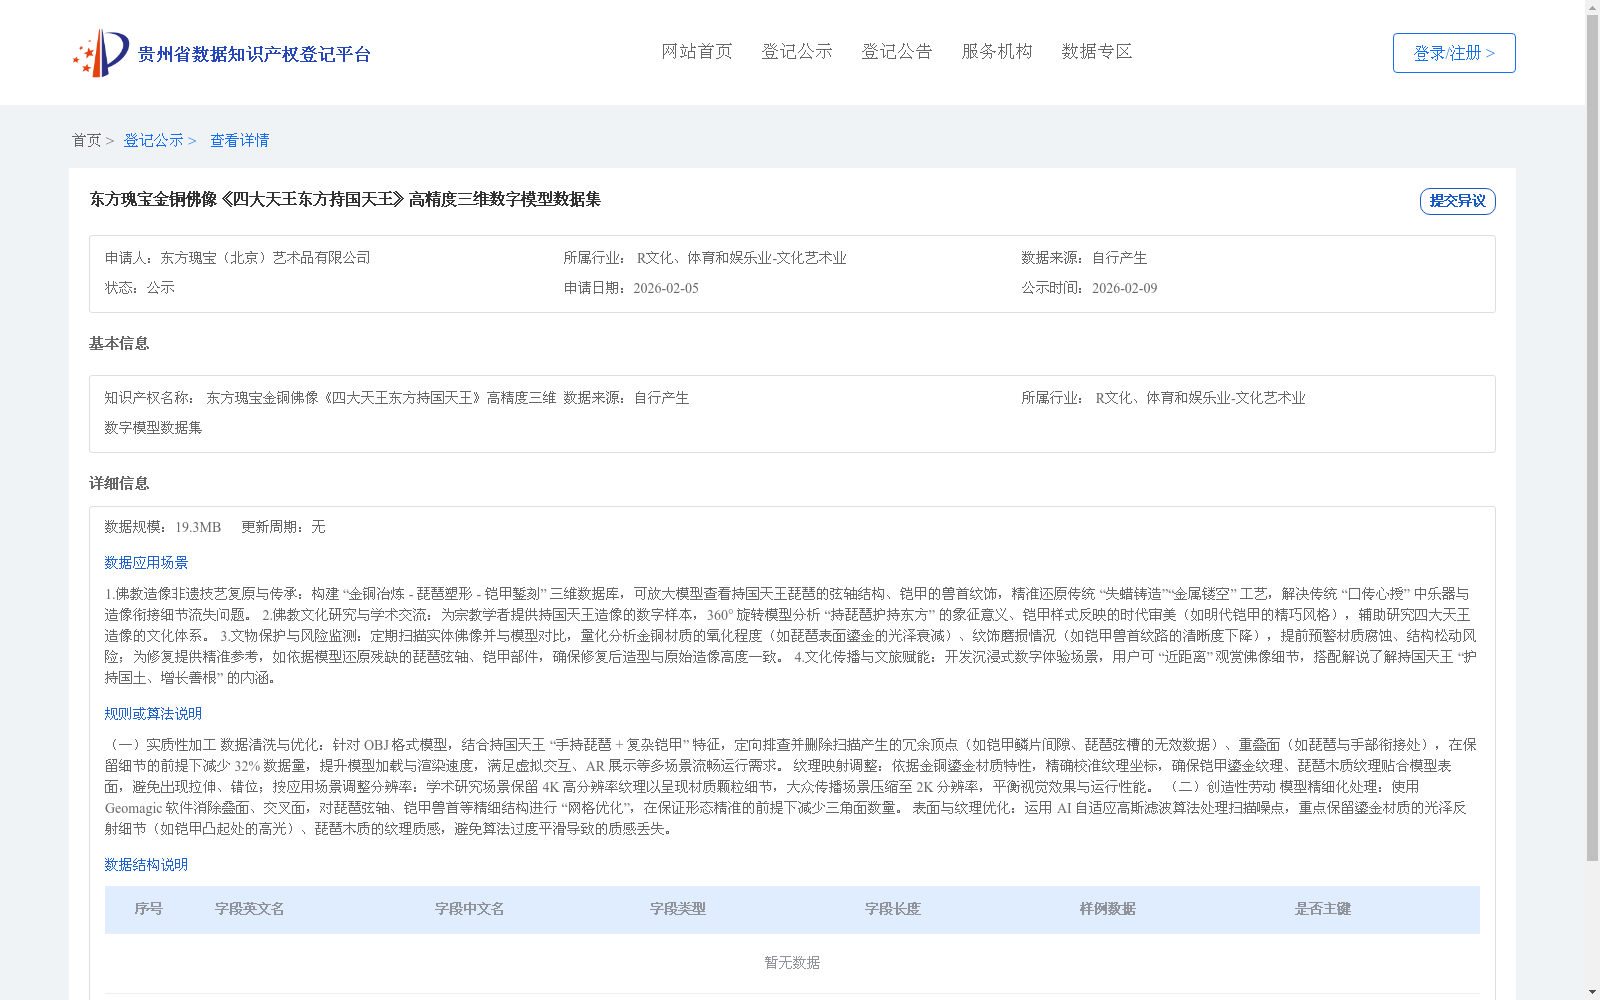Click scrollbar up arrow
The image size is (1600, 1000).
point(1592,7)
